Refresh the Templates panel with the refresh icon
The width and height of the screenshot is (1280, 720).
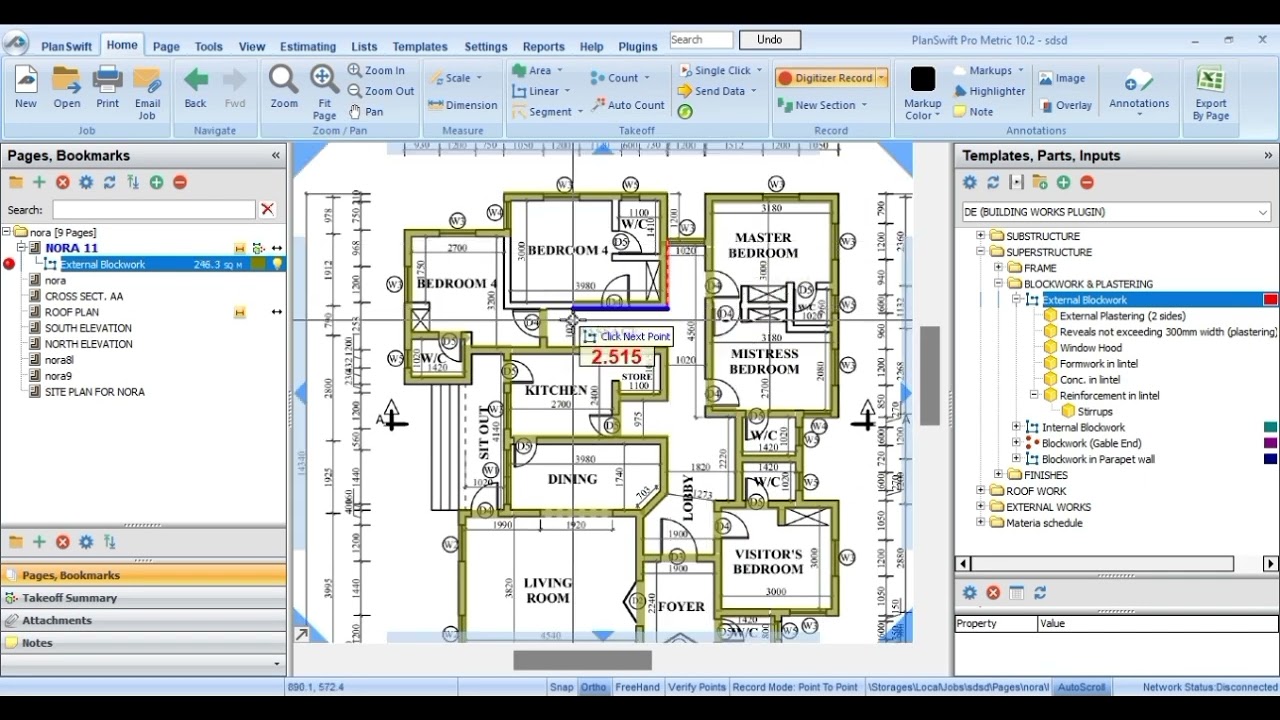point(993,182)
